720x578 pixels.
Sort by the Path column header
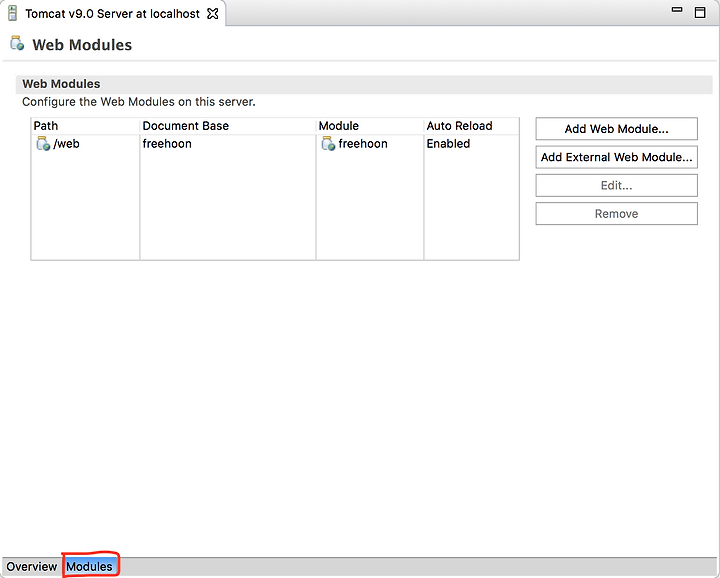click(85, 126)
